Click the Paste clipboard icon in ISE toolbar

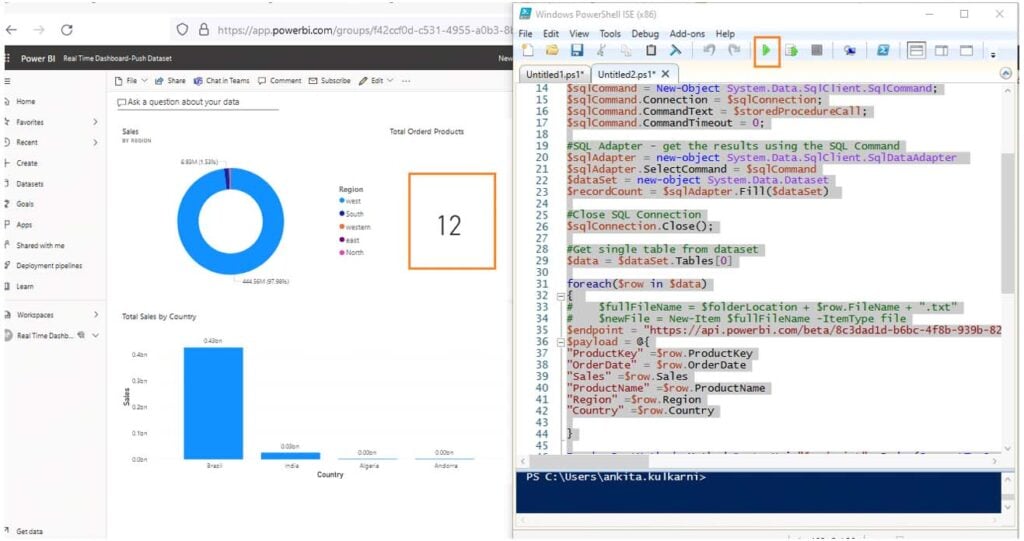651,50
